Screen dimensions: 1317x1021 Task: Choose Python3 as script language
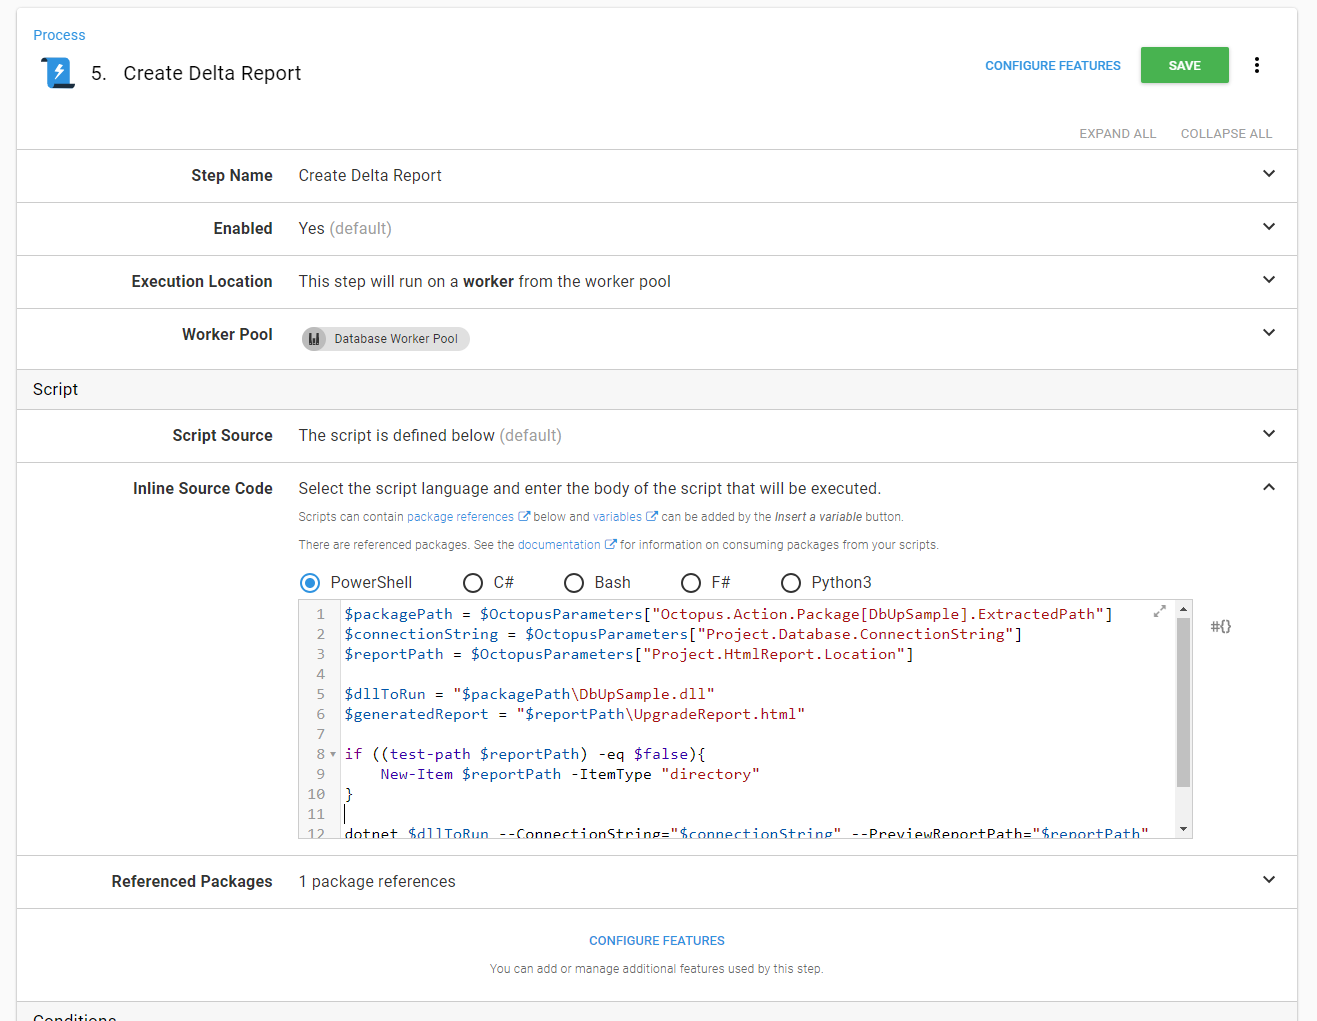791,583
